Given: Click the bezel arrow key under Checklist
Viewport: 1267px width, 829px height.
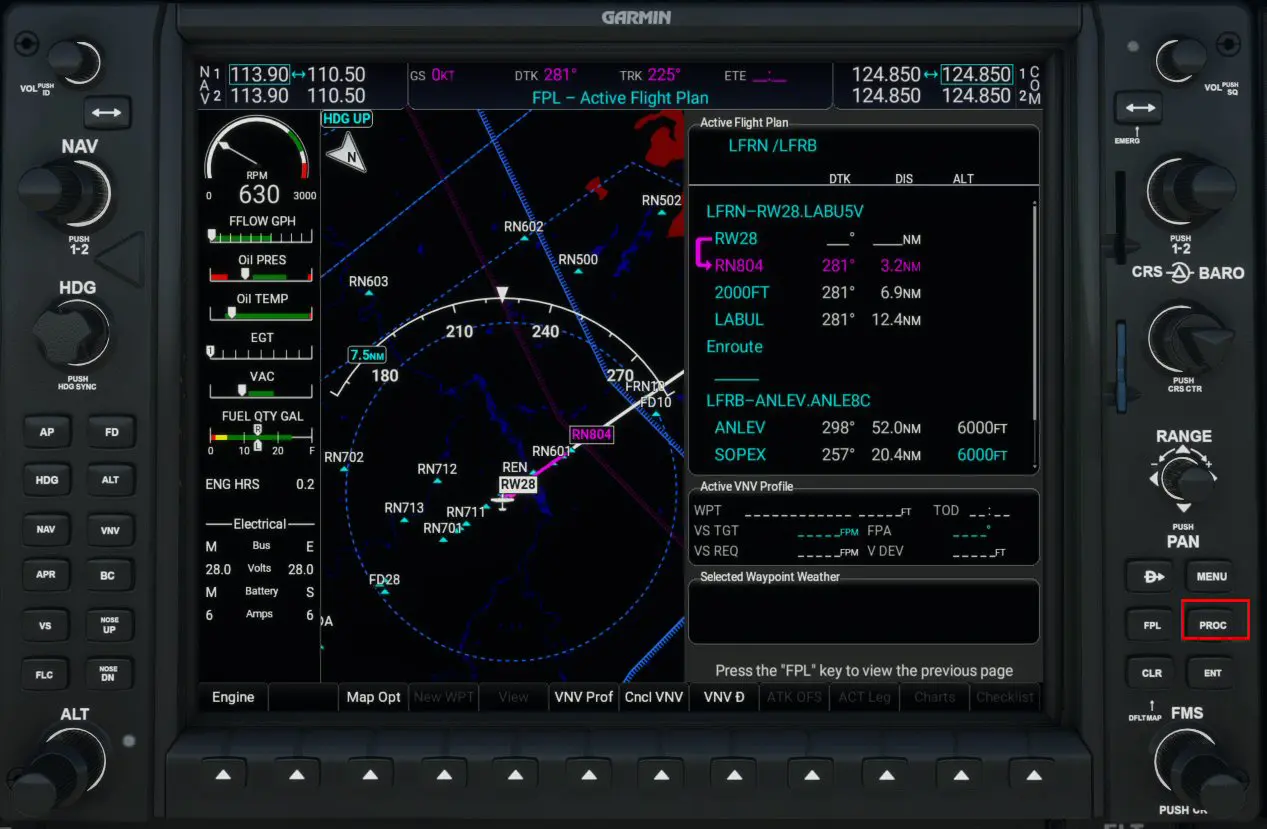Looking at the screenshot, I should tap(1033, 775).
